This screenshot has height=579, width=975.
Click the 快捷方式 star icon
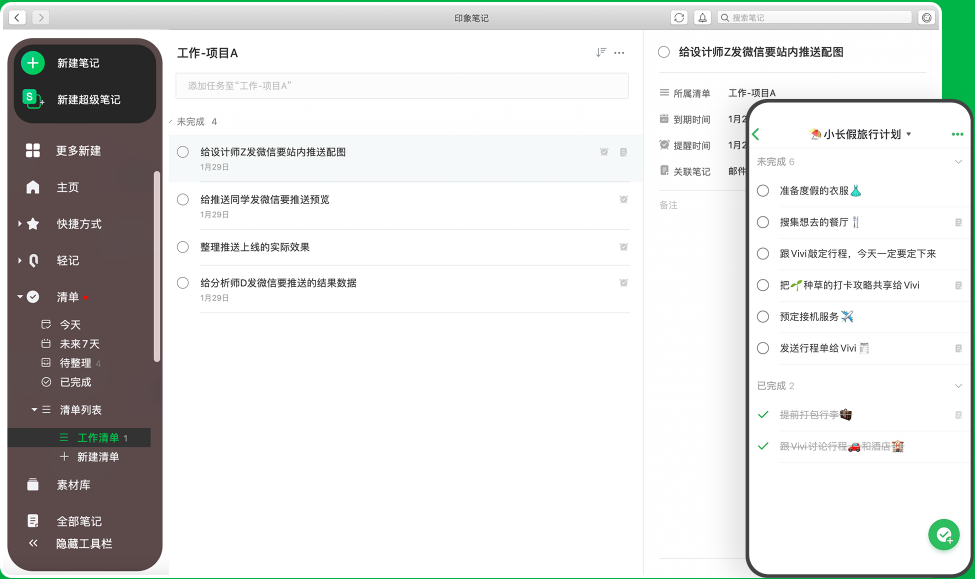(33, 224)
